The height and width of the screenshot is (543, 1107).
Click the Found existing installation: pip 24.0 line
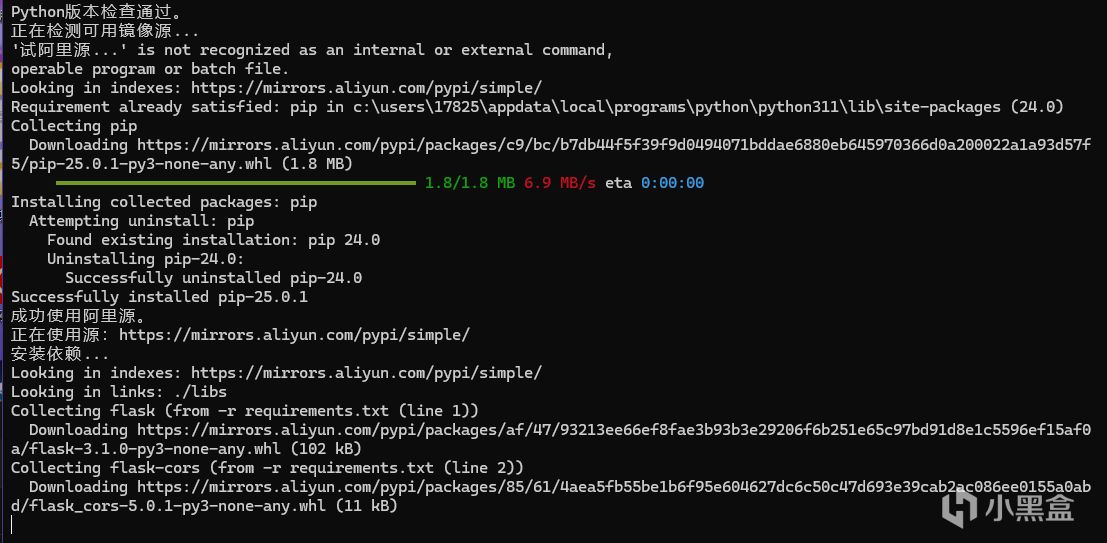[214, 240]
